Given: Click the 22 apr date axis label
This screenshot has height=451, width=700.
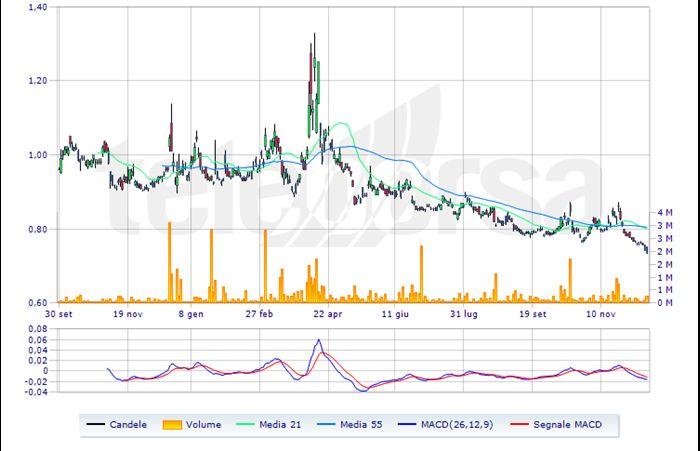Looking at the screenshot, I should (327, 313).
